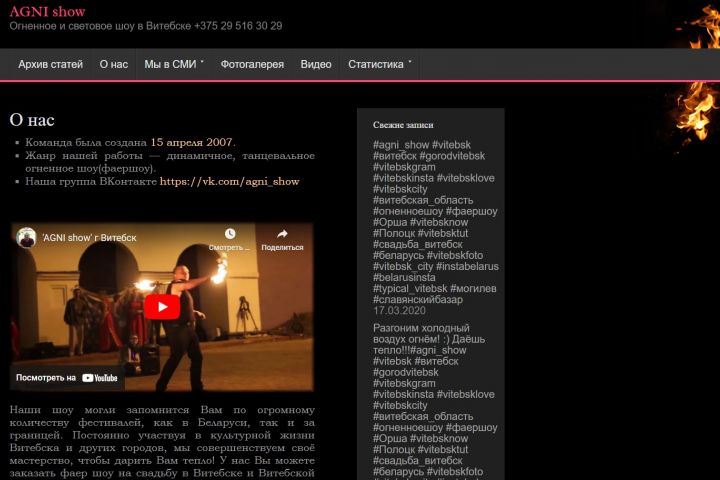Click the Share arrow icon on video

282,234
